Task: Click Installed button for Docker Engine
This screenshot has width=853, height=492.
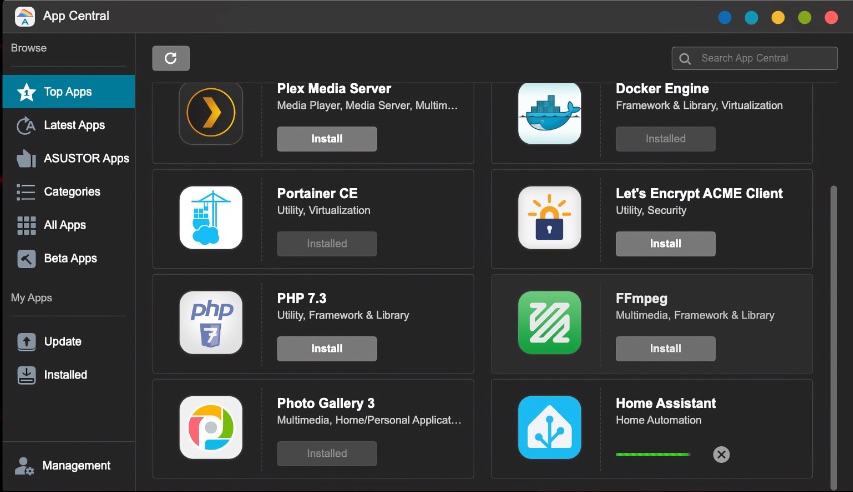Action: [666, 139]
